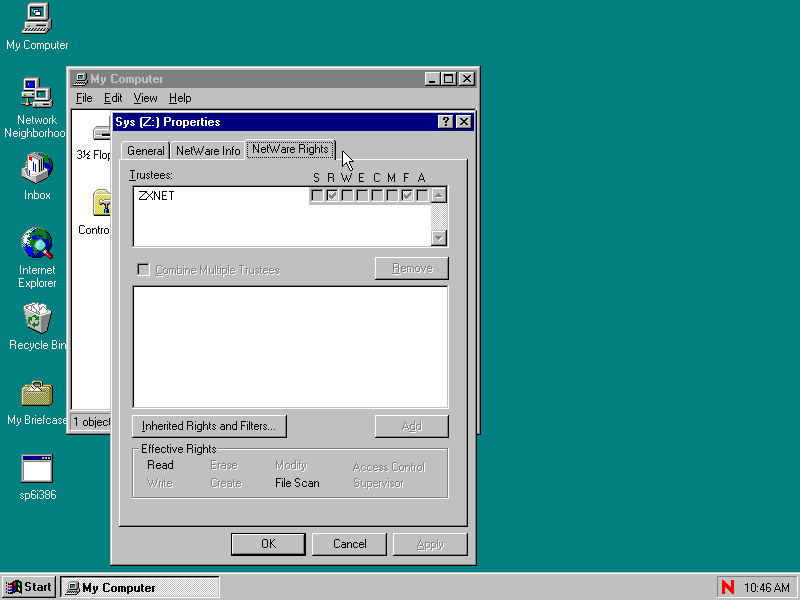Viewport: 800px width, 600px height.
Task: Click the Apply button
Action: (x=430, y=544)
